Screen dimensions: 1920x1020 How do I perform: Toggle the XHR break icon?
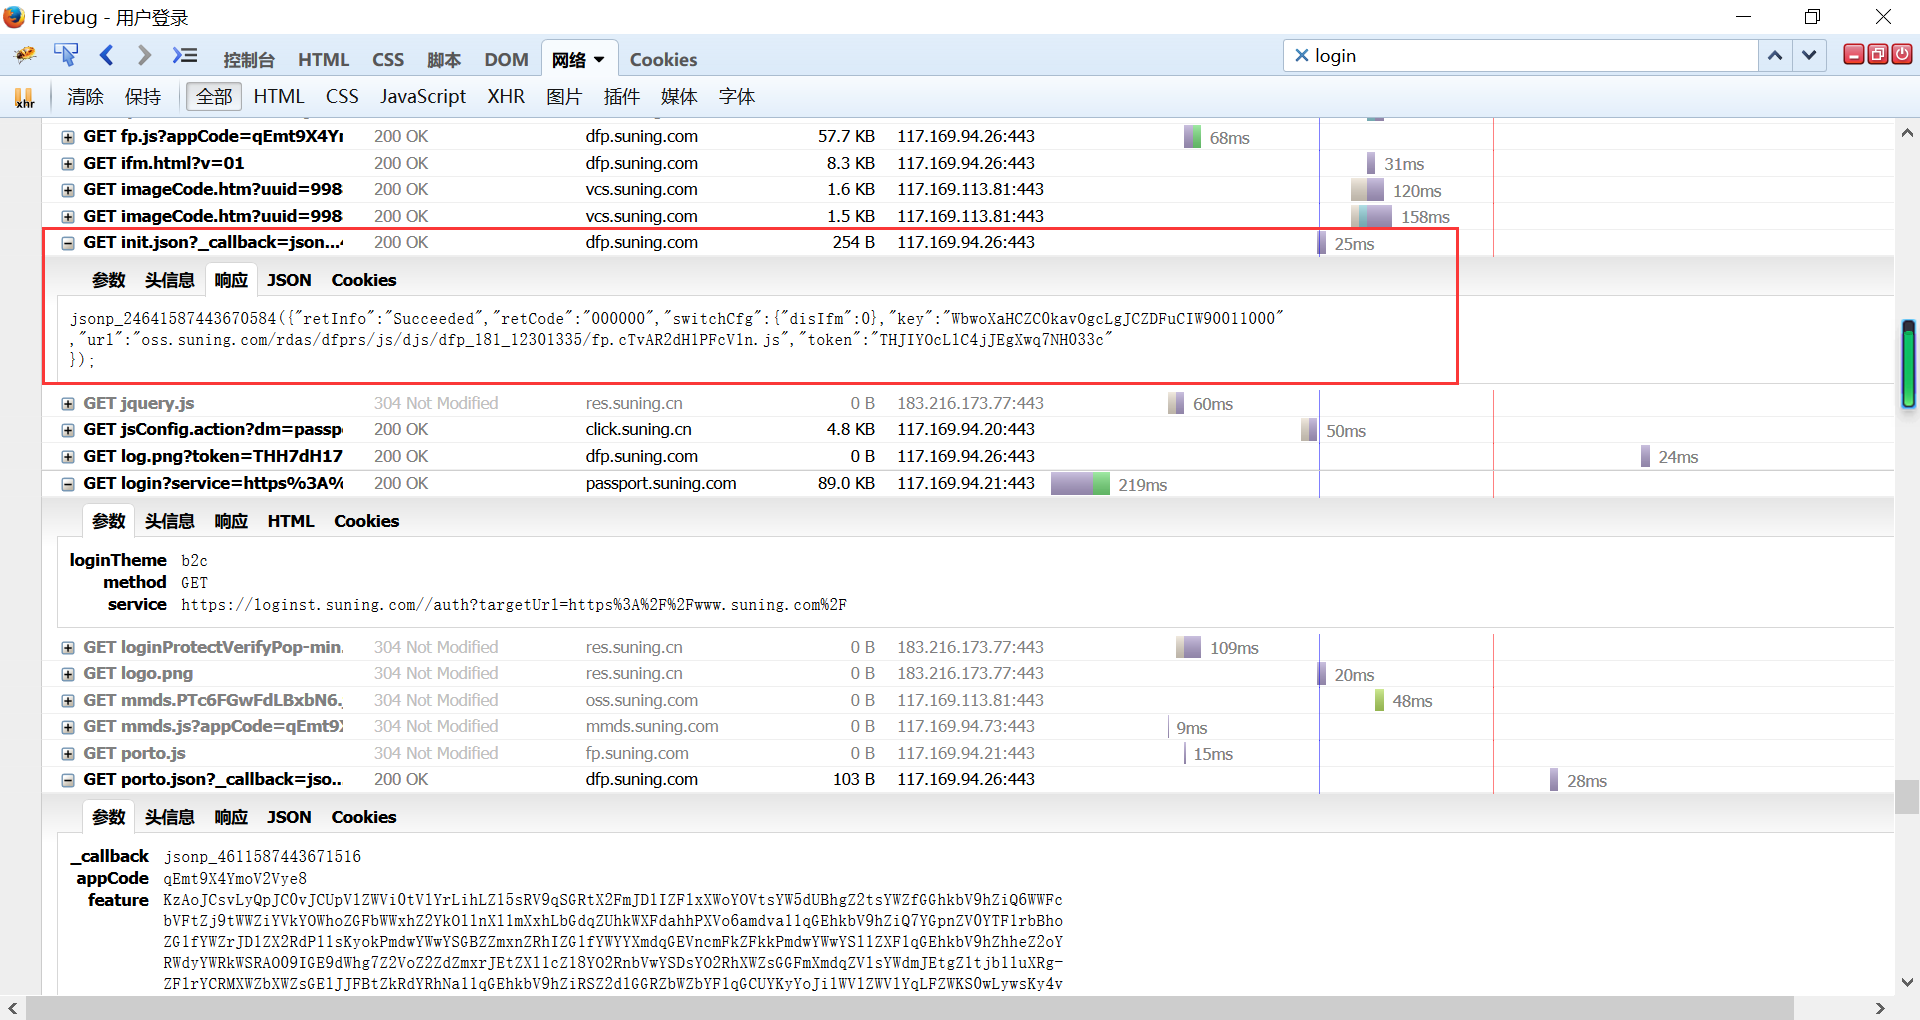point(24,97)
